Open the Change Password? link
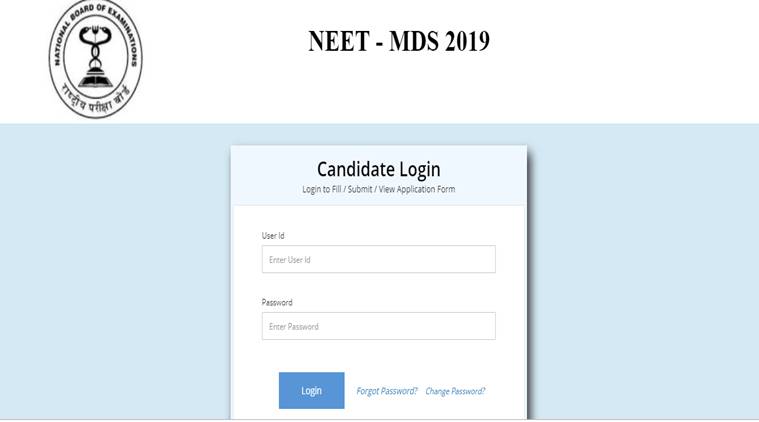The width and height of the screenshot is (759, 422). [x=455, y=391]
